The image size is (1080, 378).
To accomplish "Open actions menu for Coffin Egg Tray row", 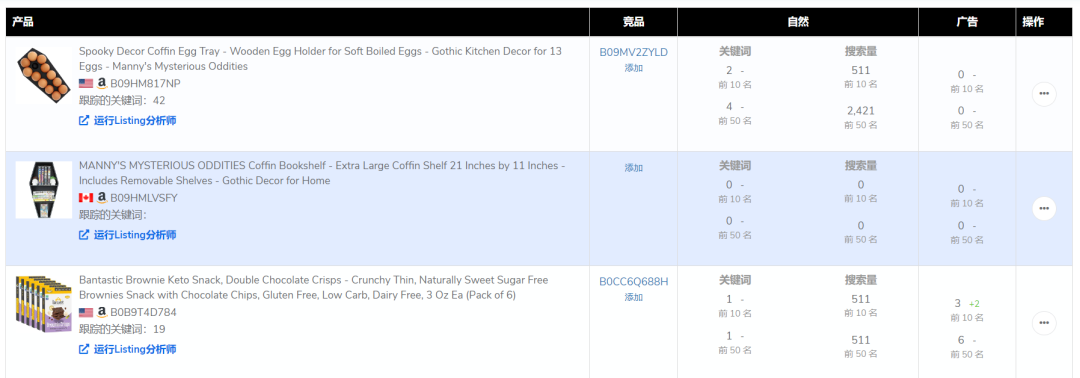I will click(x=1043, y=94).
